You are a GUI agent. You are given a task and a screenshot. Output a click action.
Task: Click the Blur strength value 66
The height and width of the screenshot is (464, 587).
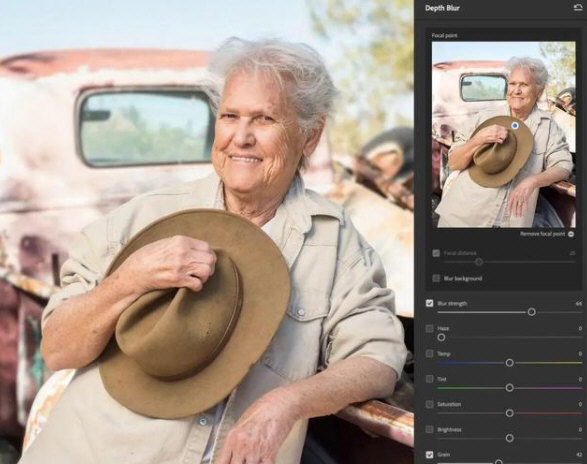(x=579, y=303)
